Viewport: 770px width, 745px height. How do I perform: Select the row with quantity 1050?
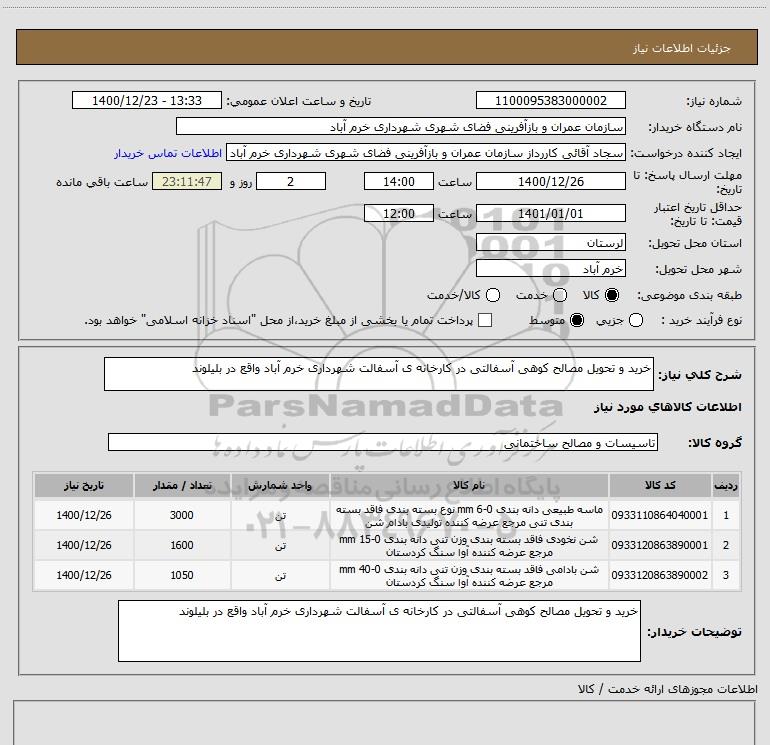[387, 575]
